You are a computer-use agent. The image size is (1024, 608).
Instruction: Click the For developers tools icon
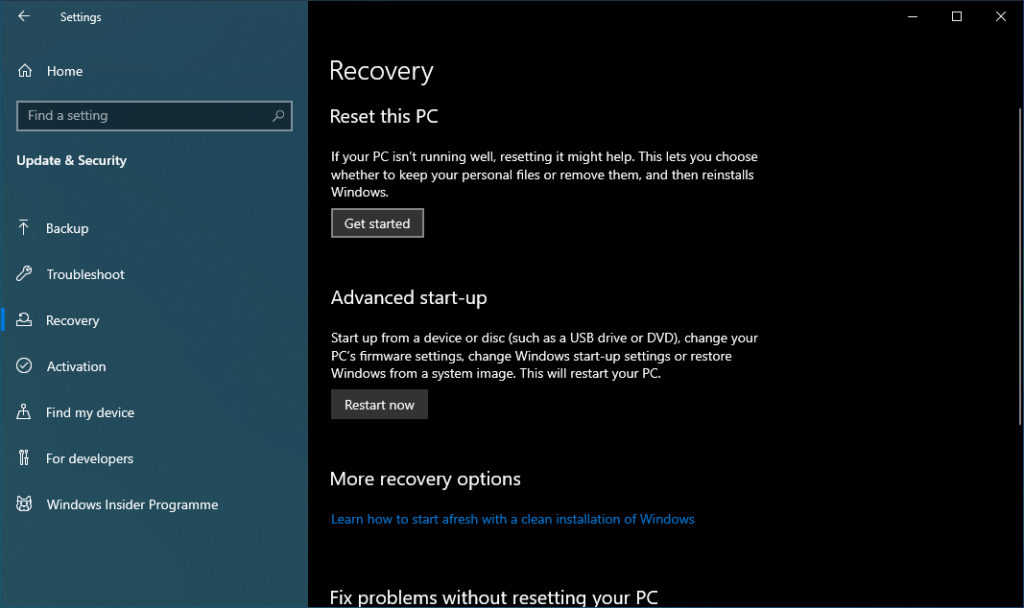tap(24, 458)
